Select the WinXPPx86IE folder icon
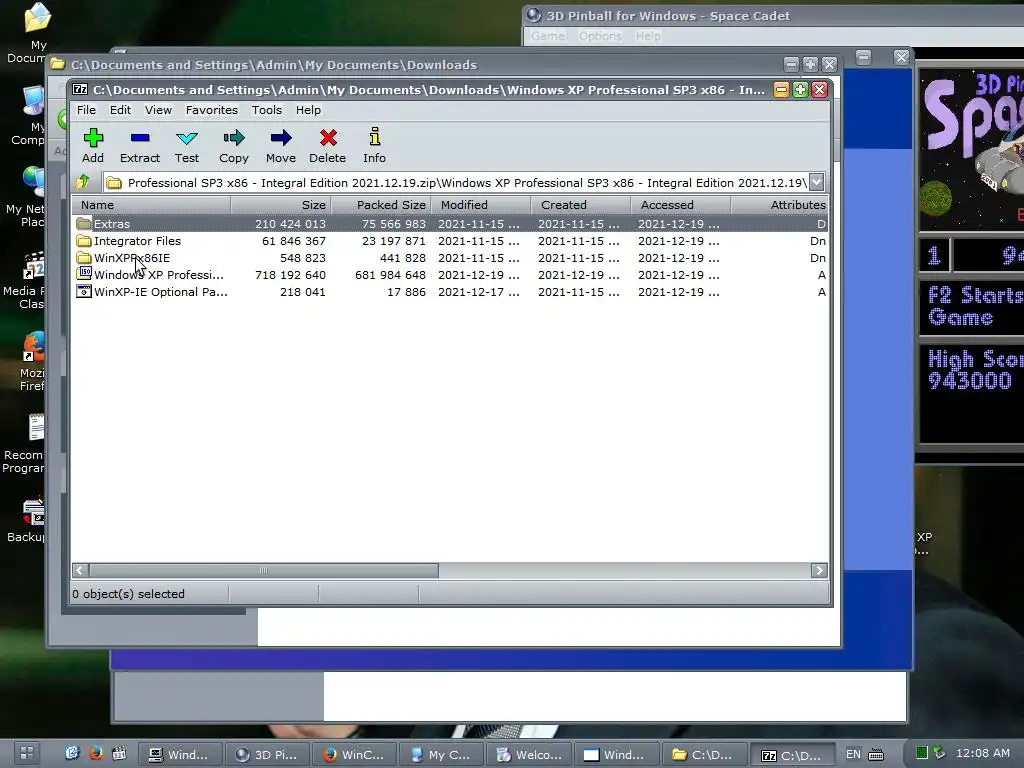Viewport: 1024px width, 768px height. point(84,257)
